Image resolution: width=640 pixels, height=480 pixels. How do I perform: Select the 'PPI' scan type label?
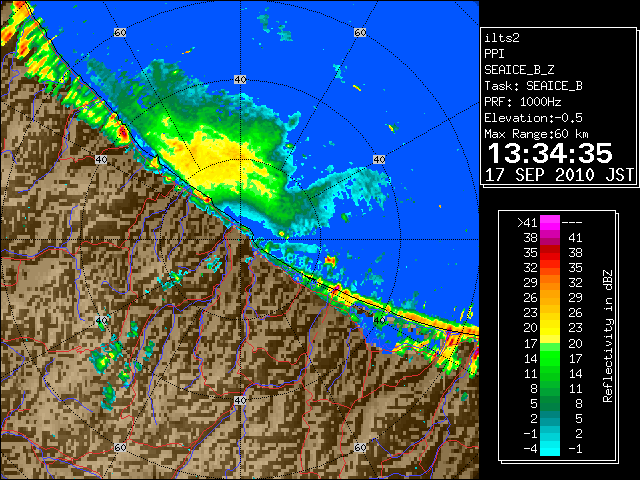[494, 54]
